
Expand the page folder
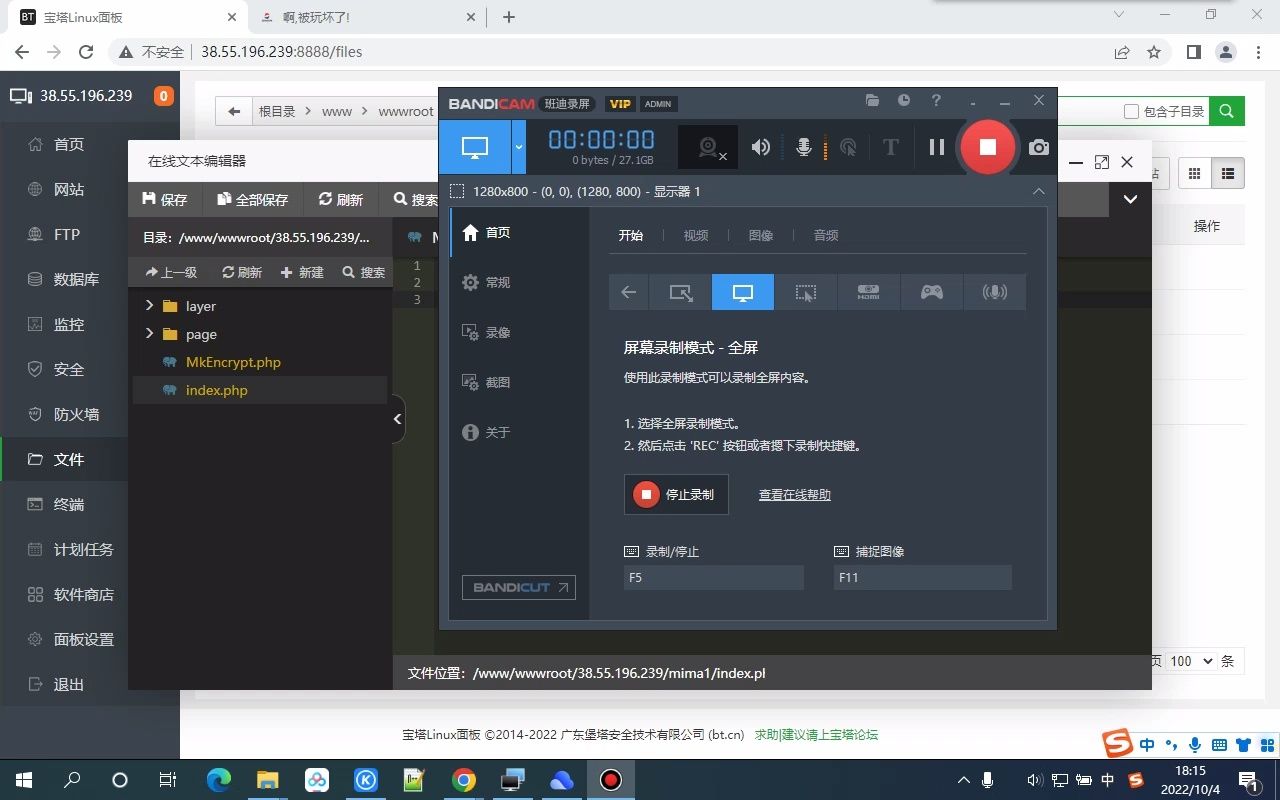tap(149, 333)
